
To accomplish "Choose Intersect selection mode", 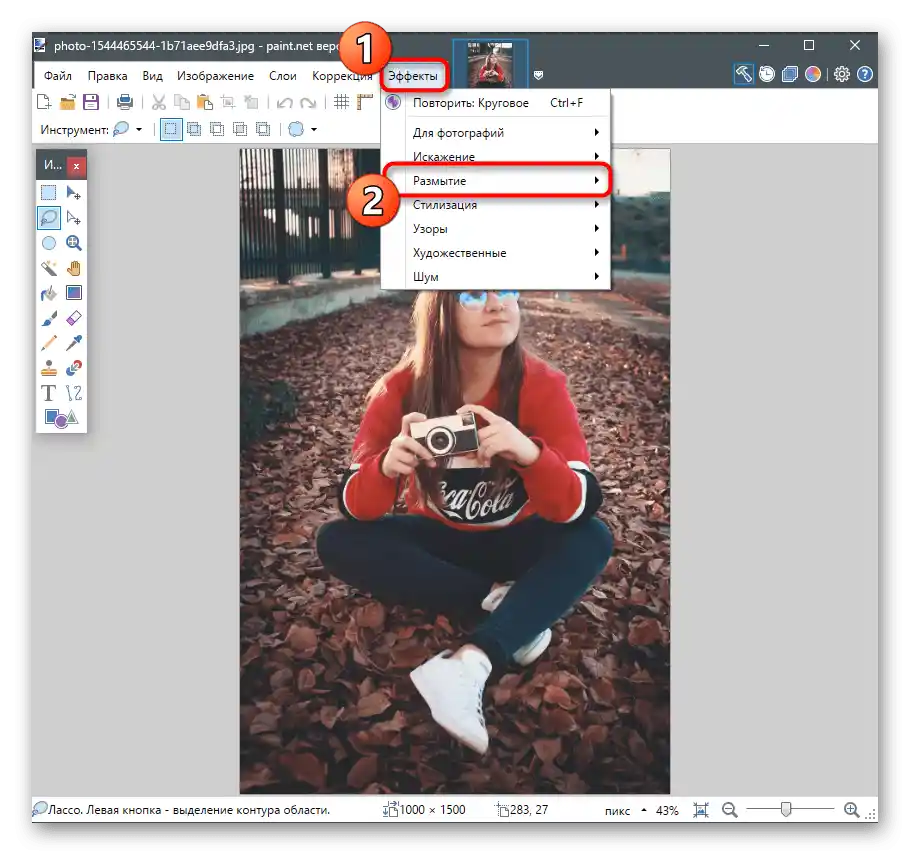I will 240,129.
